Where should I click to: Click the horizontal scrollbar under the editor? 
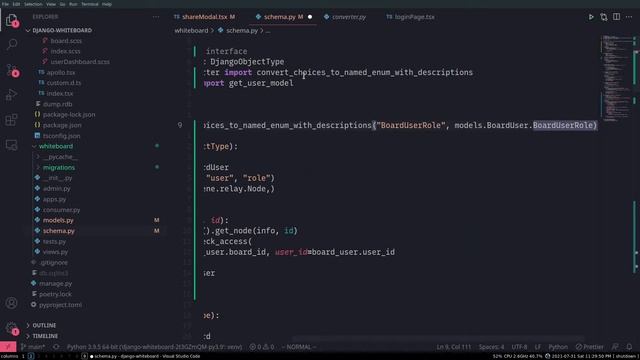(439, 339)
